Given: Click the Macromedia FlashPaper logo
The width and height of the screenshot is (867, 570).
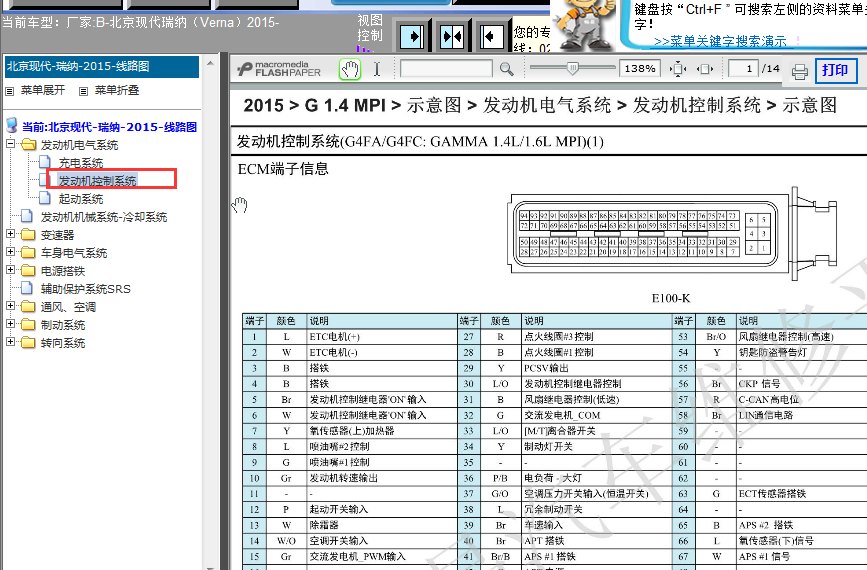Looking at the screenshot, I should click(280, 69).
